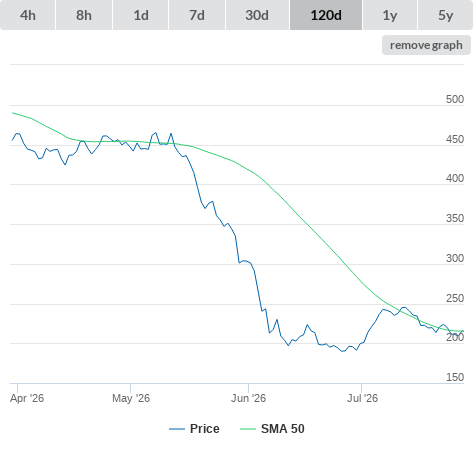Choose the 1d time range tab
474x455 pixels.
pyautogui.click(x=141, y=15)
